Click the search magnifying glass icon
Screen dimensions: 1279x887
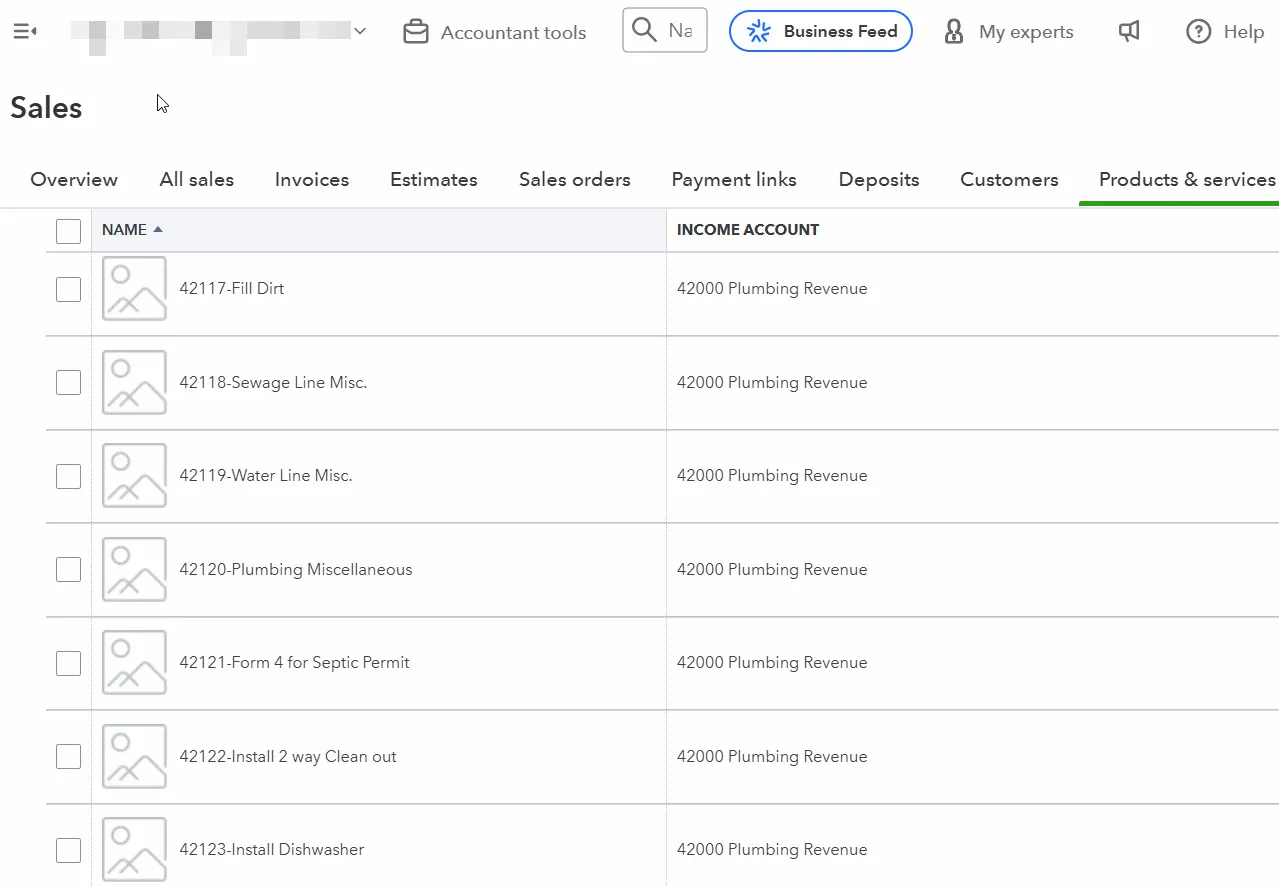pos(645,30)
